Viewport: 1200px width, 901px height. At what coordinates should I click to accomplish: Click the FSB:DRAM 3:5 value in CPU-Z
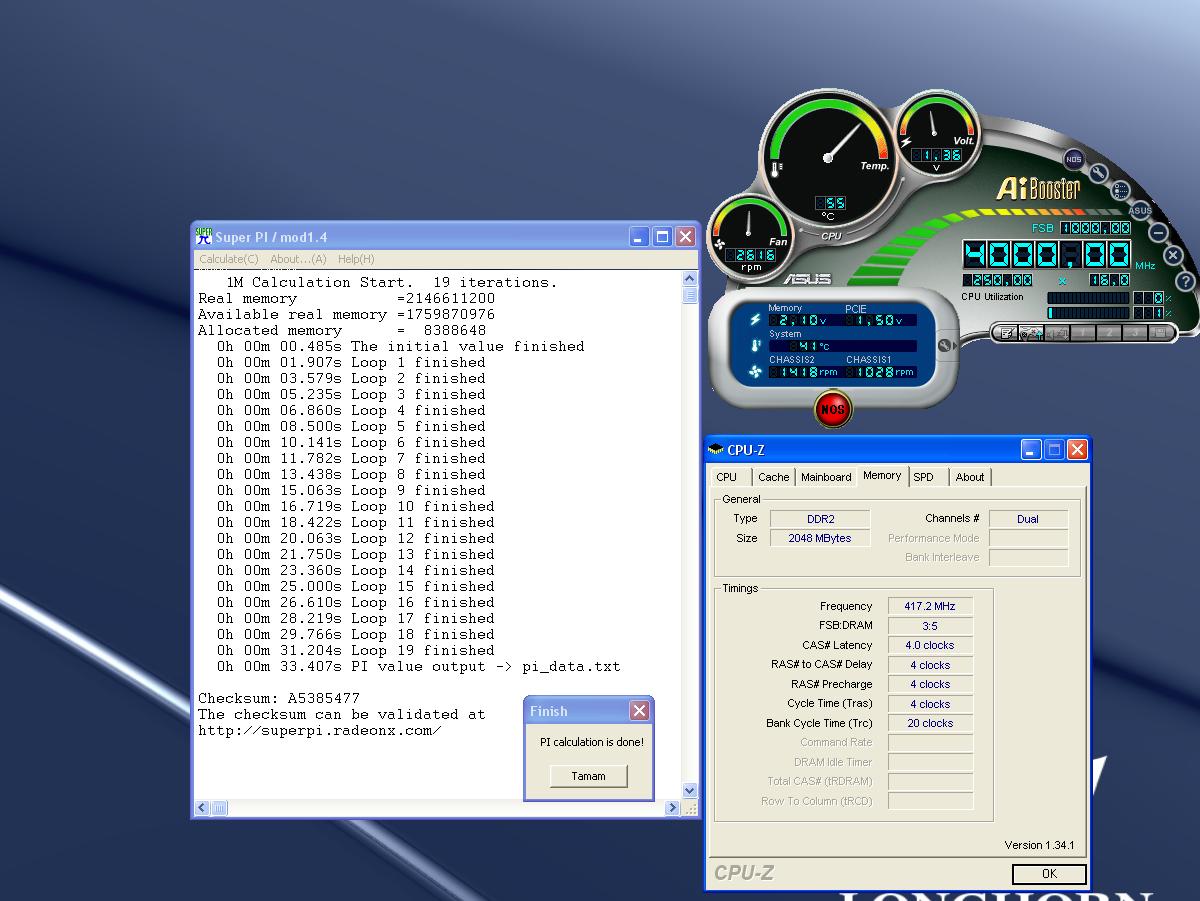pos(930,626)
